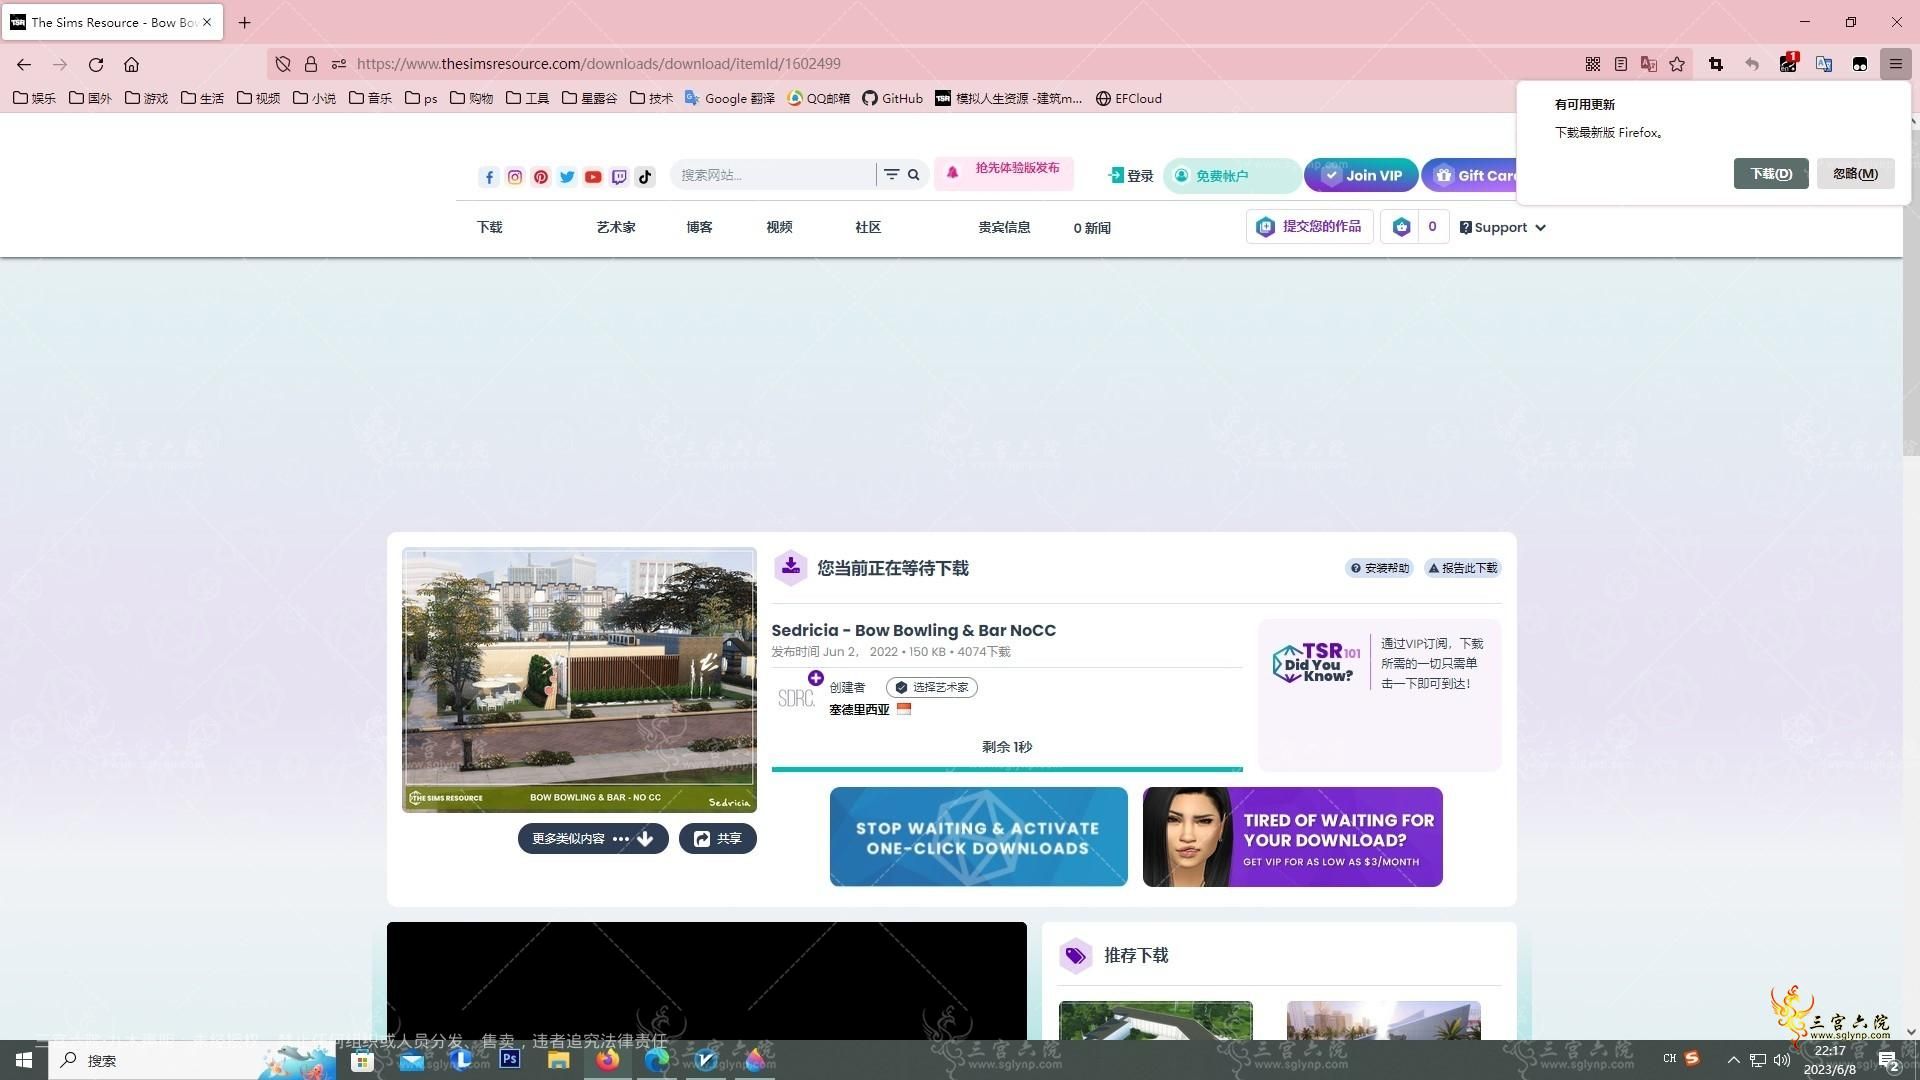The image size is (1920, 1080).
Task: Open the 社区 navigation menu
Action: [x=868, y=227]
